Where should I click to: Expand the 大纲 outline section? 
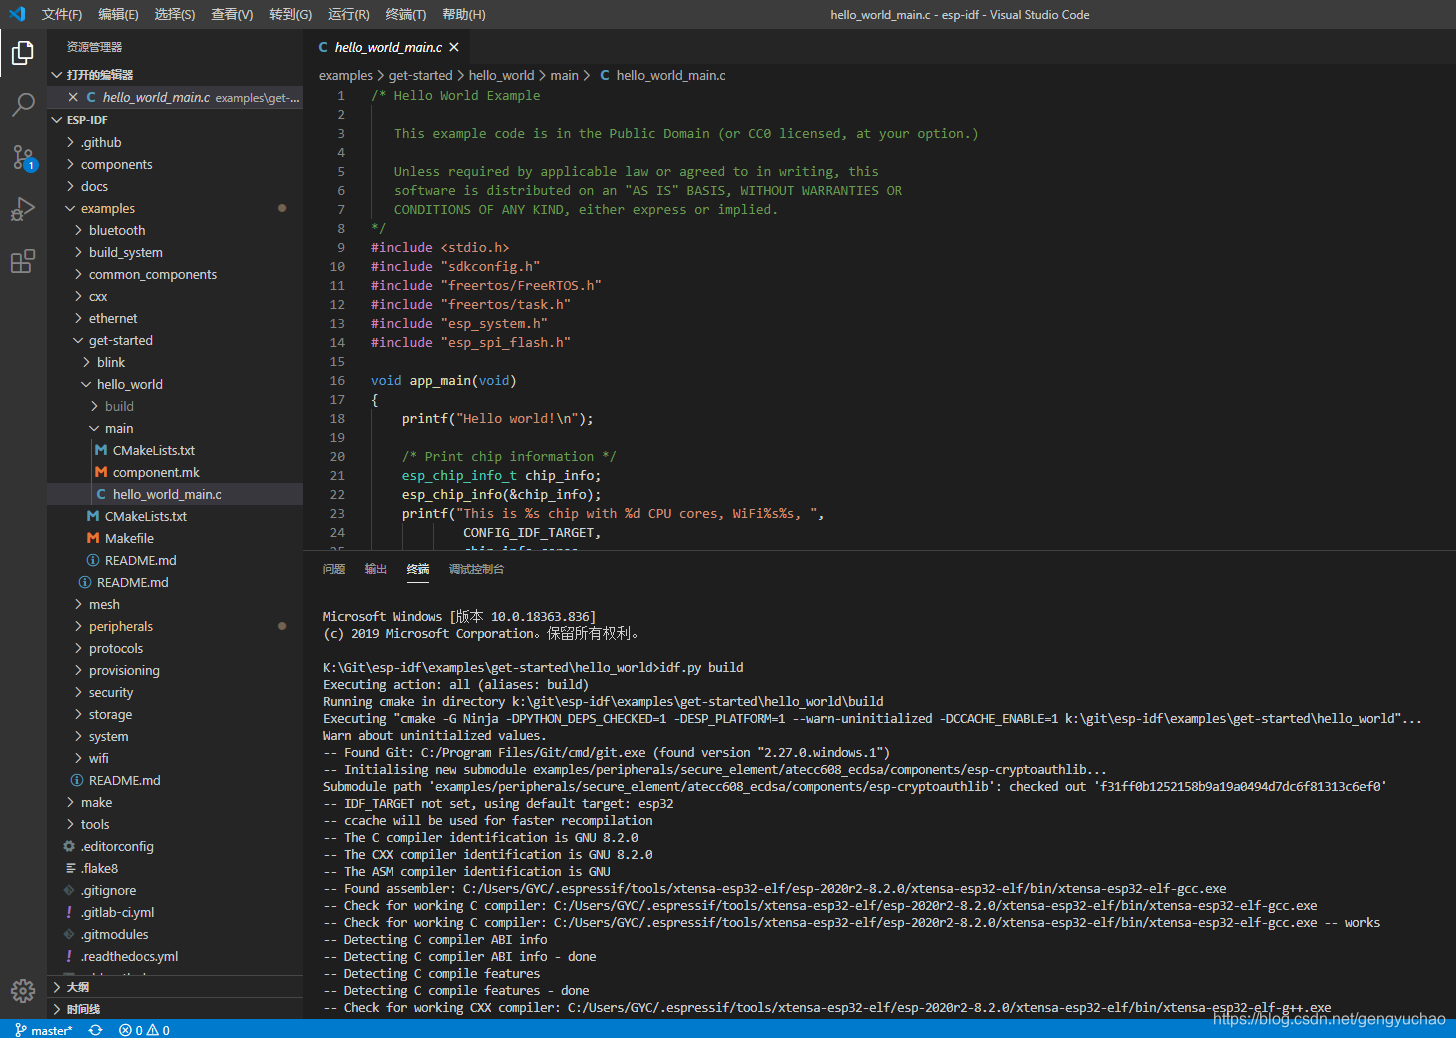pos(175,987)
